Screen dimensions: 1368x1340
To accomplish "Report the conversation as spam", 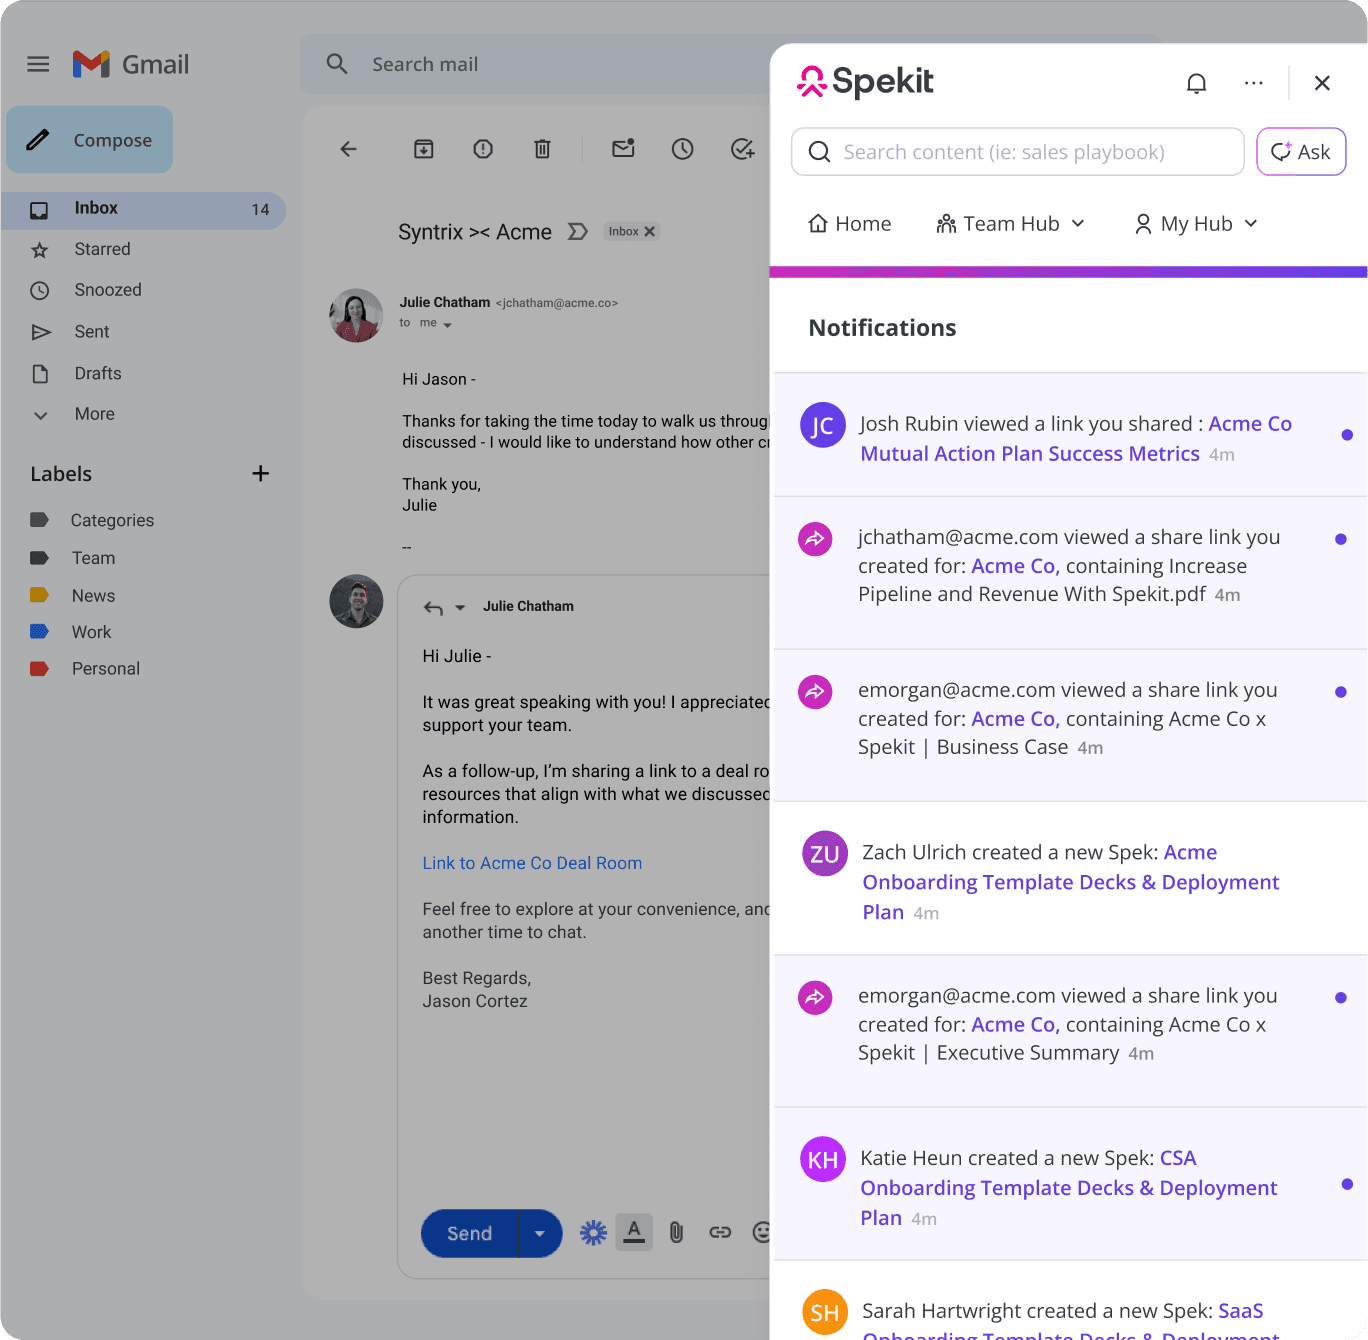I will [x=483, y=149].
